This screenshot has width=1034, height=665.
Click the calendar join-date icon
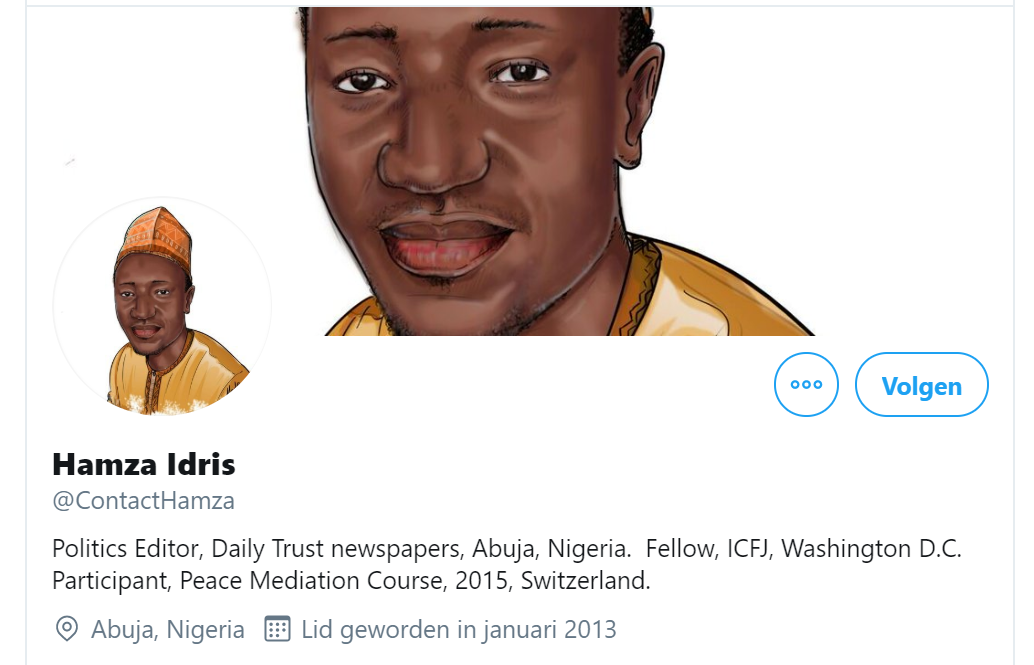277,629
